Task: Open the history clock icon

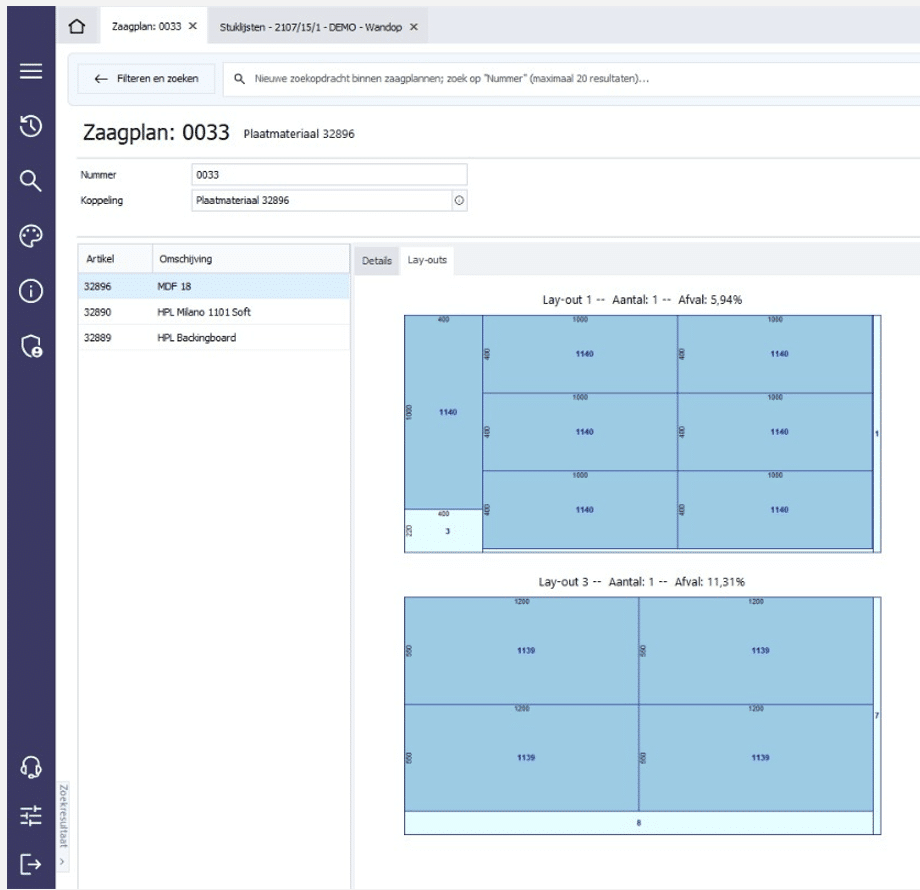Action: [31, 126]
